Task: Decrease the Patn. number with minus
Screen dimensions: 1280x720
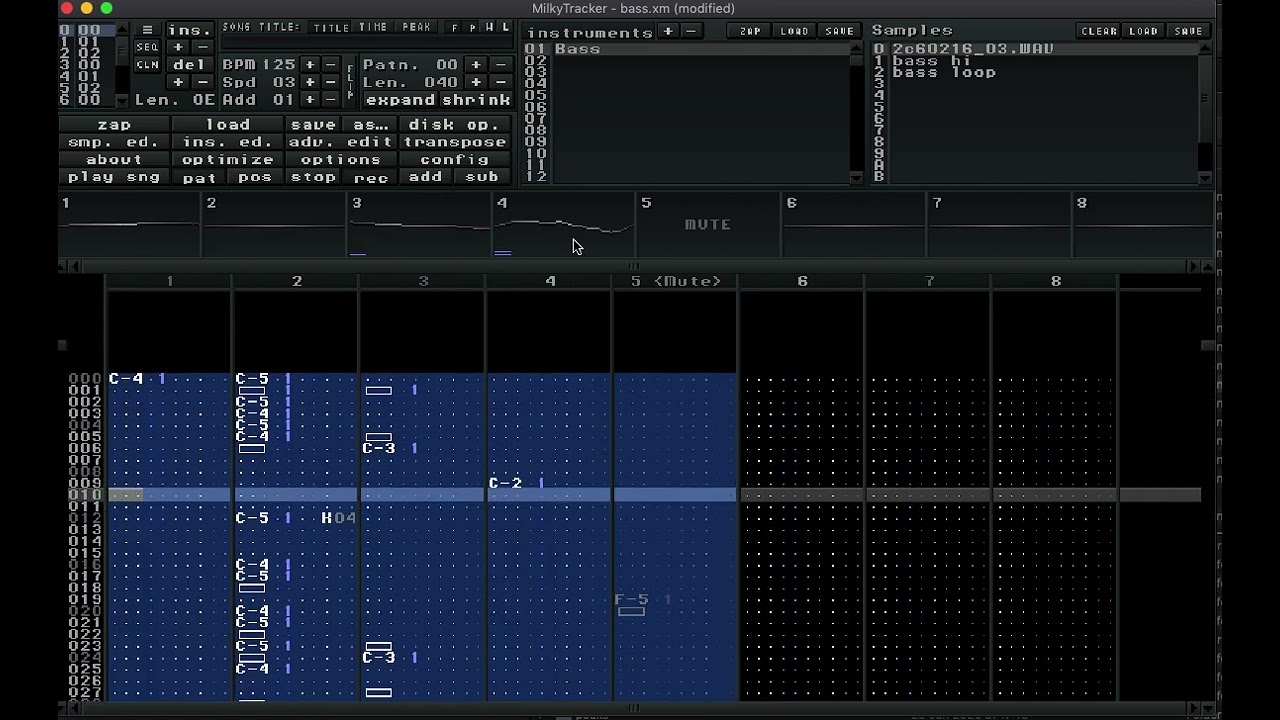Action: pyautogui.click(x=500, y=64)
